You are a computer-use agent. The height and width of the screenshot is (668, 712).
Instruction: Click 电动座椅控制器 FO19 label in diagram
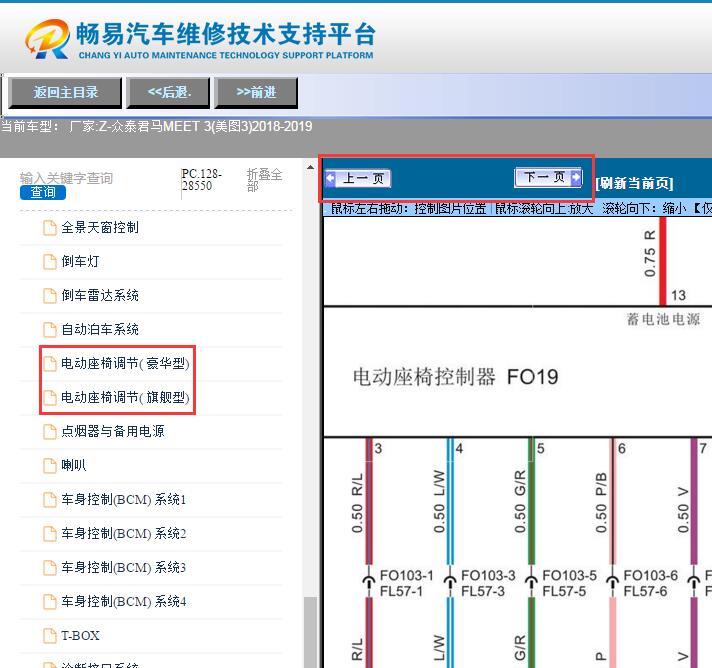pos(455,377)
